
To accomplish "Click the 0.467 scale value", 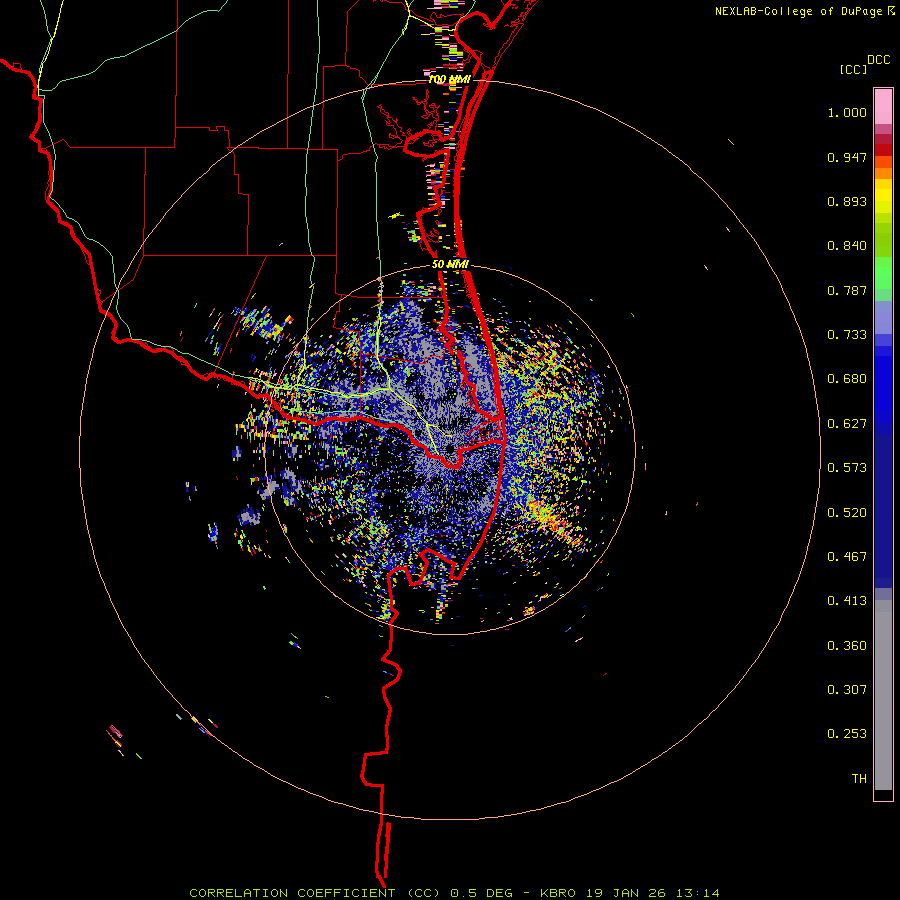I will coord(847,557).
